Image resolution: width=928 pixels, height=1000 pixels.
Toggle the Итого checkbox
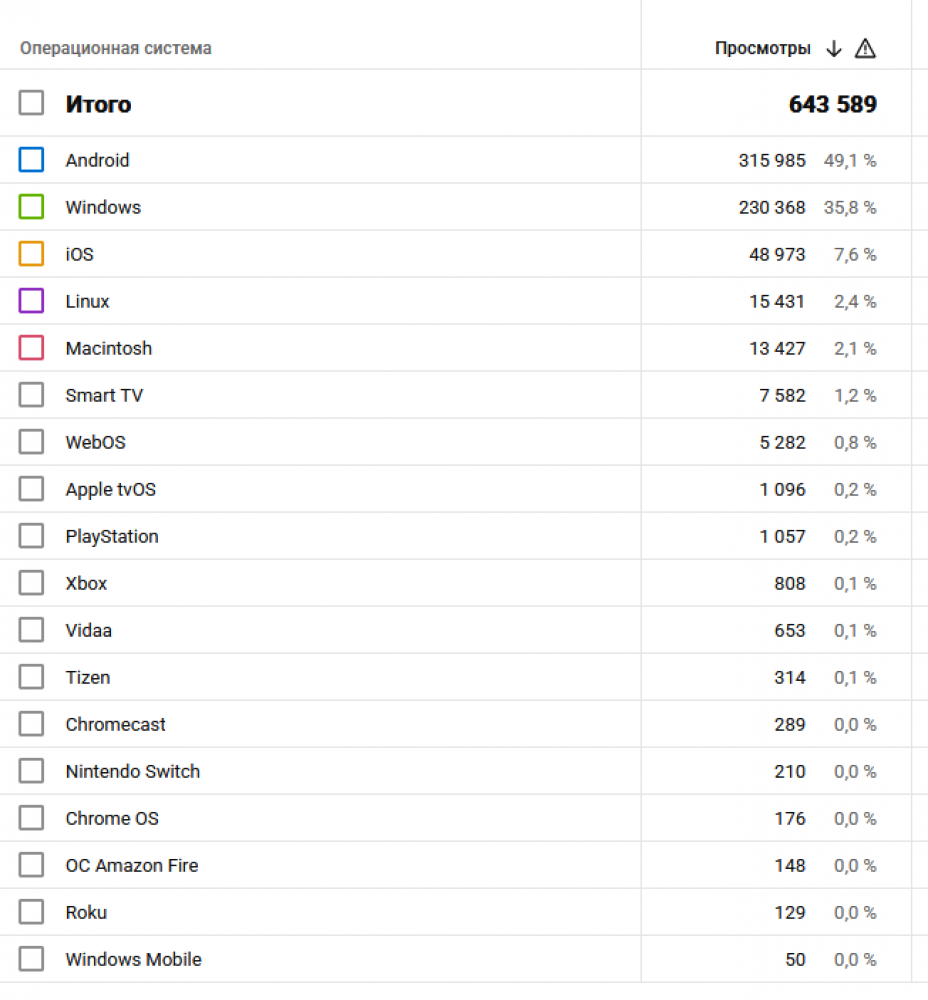point(32,103)
